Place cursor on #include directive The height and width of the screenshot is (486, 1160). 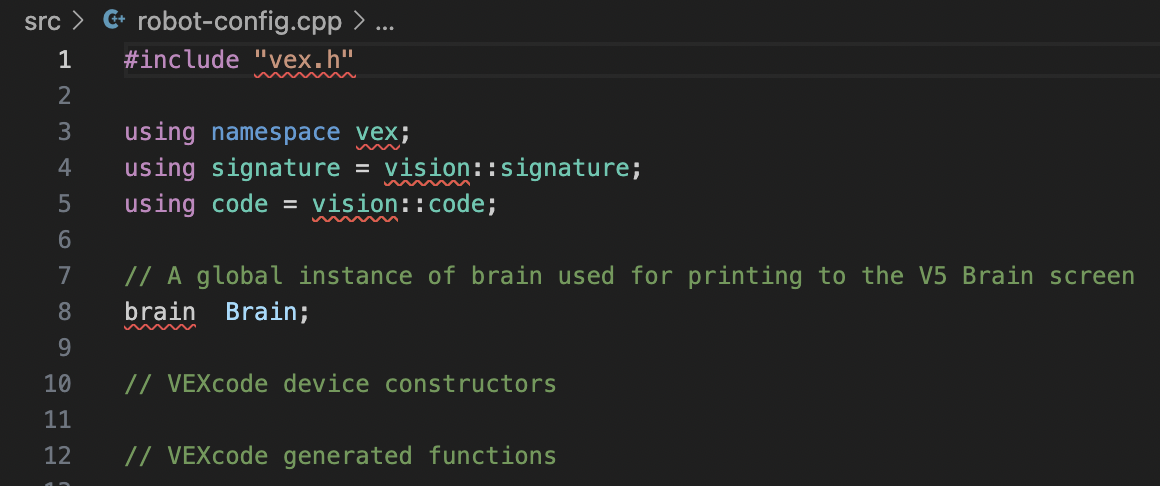(x=182, y=60)
